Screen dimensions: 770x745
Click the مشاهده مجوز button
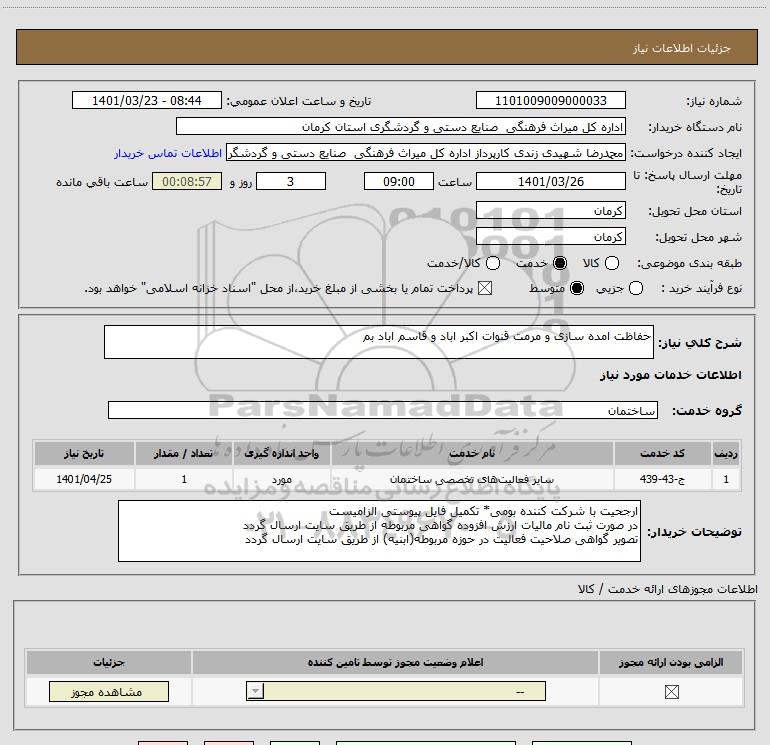point(109,691)
